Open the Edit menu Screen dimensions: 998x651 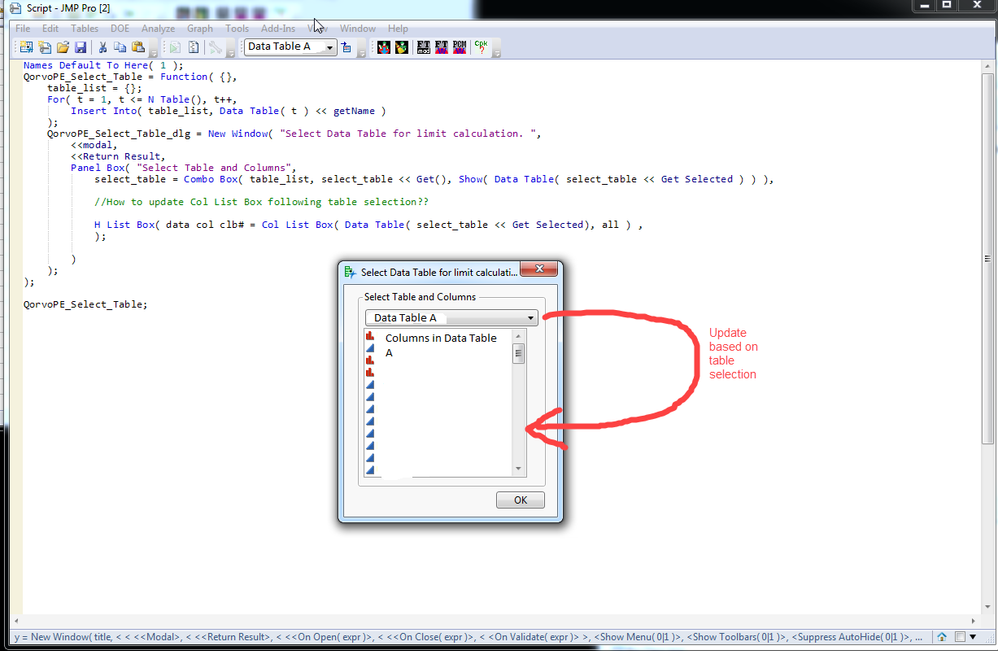(50, 29)
